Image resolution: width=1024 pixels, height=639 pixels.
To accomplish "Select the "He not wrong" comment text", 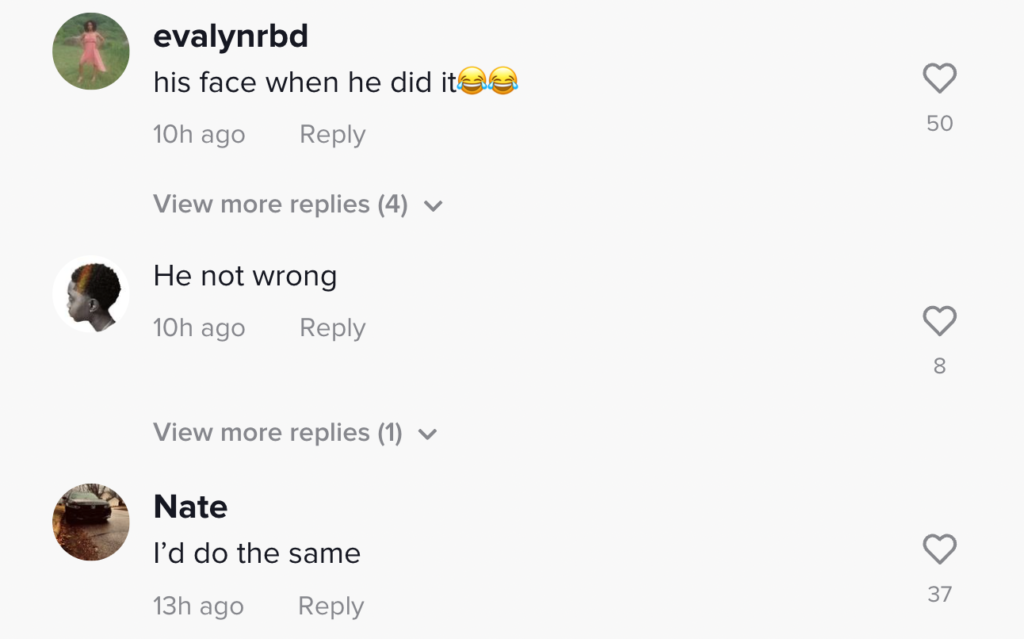I will click(245, 276).
